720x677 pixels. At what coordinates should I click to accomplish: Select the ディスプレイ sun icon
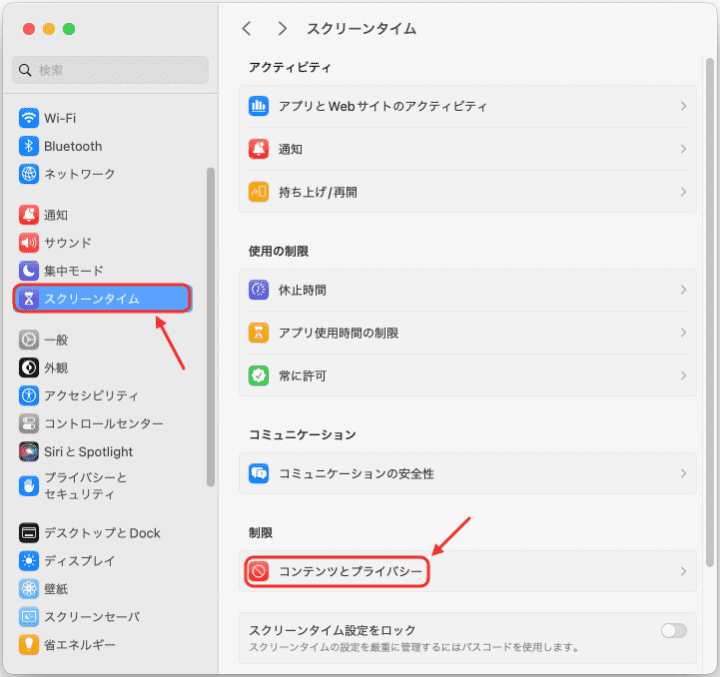pyautogui.click(x=28, y=561)
